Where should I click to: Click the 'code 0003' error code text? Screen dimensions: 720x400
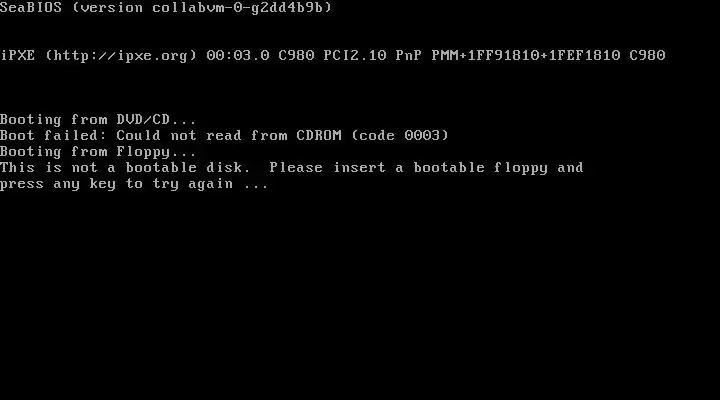click(399, 135)
